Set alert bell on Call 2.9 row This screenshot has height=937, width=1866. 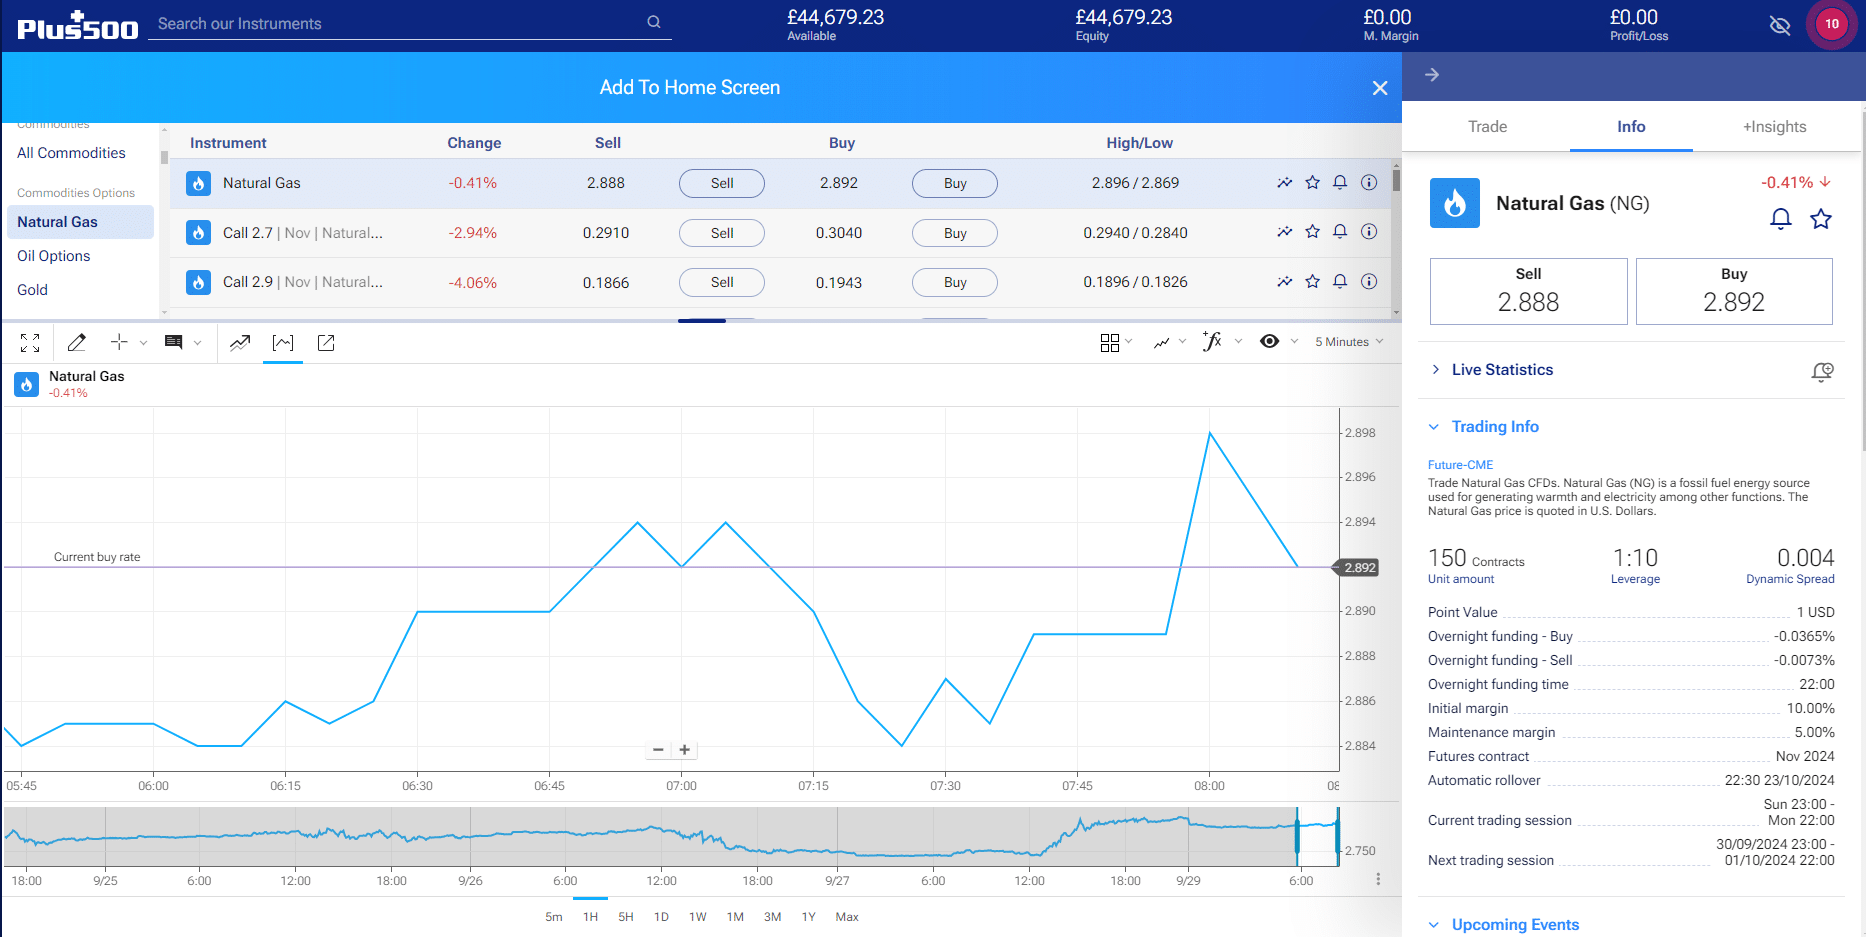click(x=1340, y=282)
